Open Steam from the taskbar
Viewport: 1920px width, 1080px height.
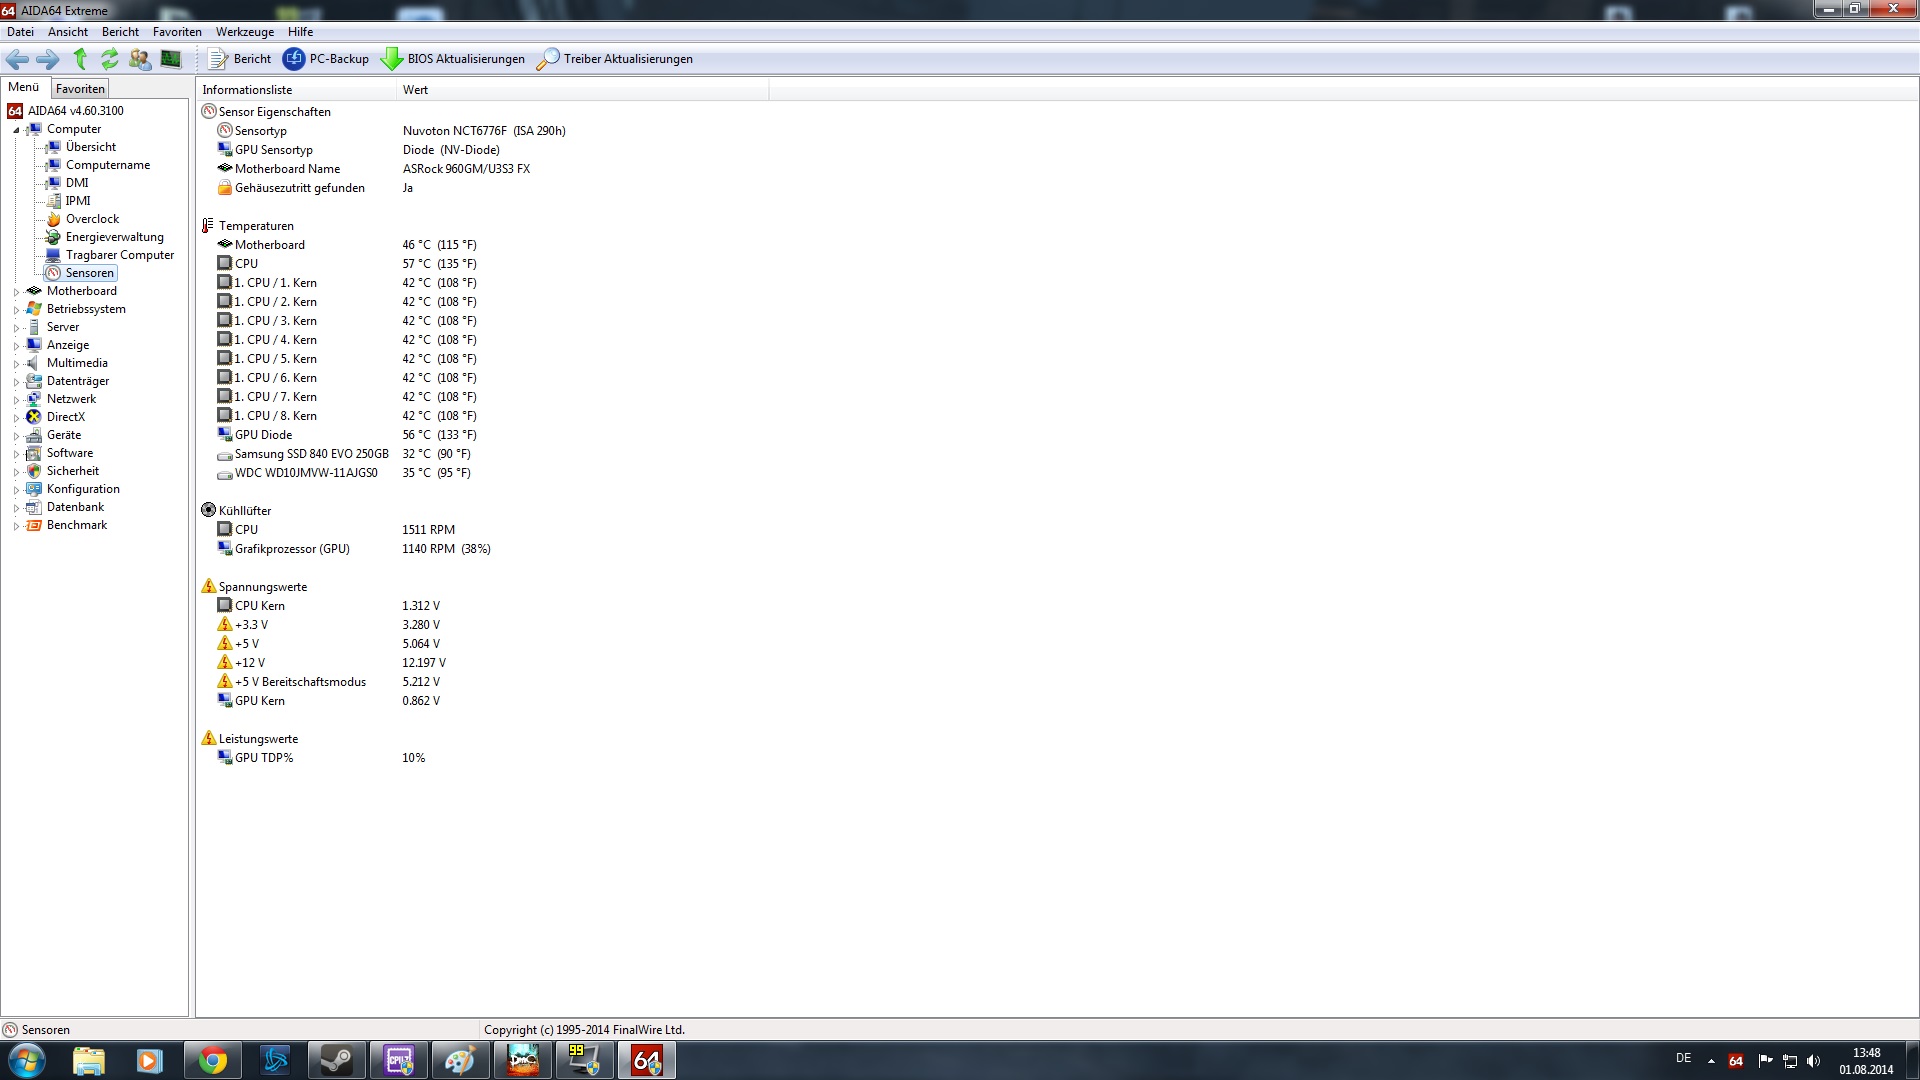336,1060
